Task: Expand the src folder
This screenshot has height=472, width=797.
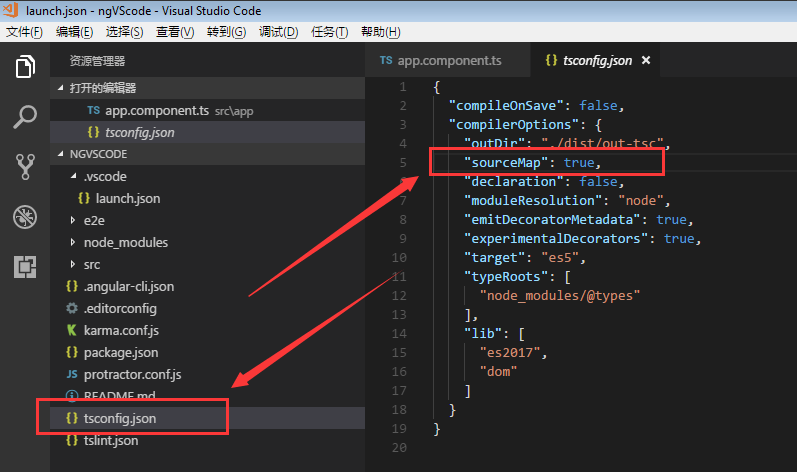Action: point(207,264)
